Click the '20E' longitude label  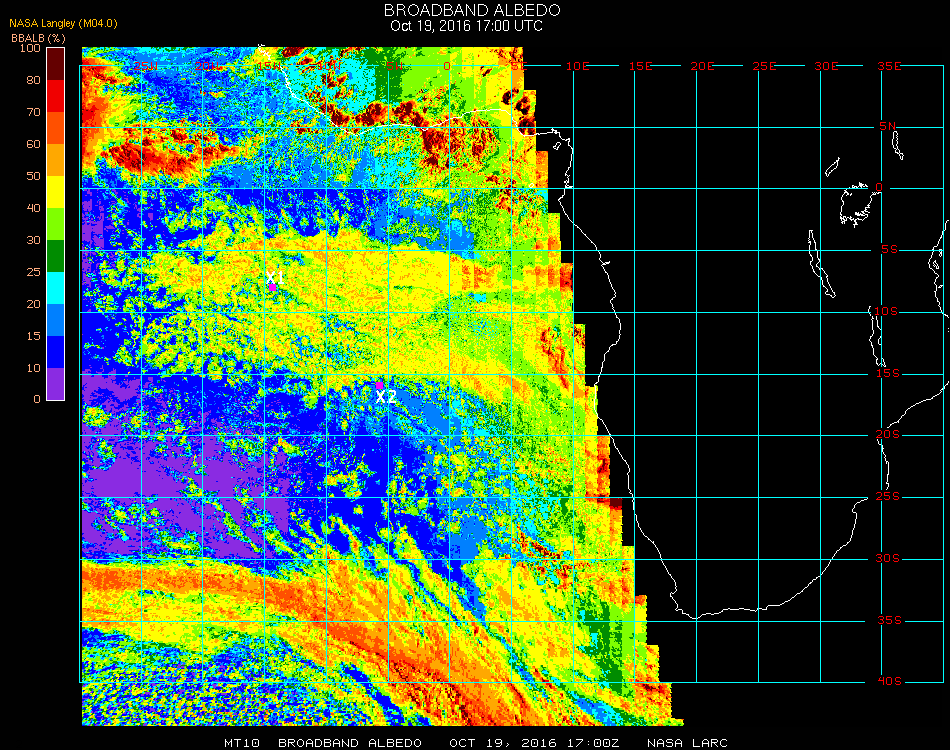(702, 66)
